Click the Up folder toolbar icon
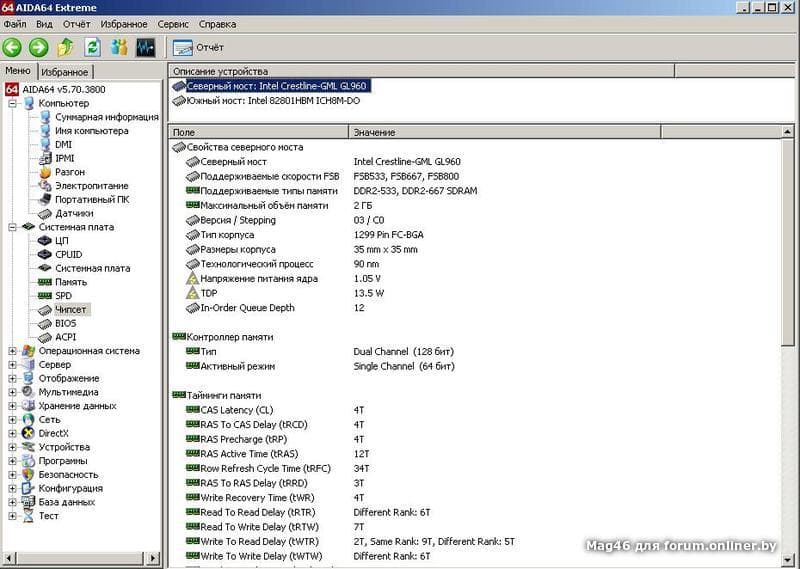Screen dimensions: 800x569 (66, 47)
